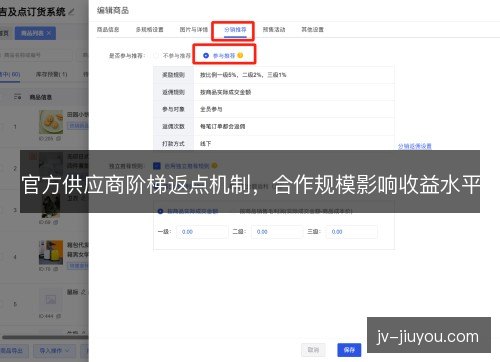
Task: Click the 打款方式 row label
Action: [x=173, y=143]
